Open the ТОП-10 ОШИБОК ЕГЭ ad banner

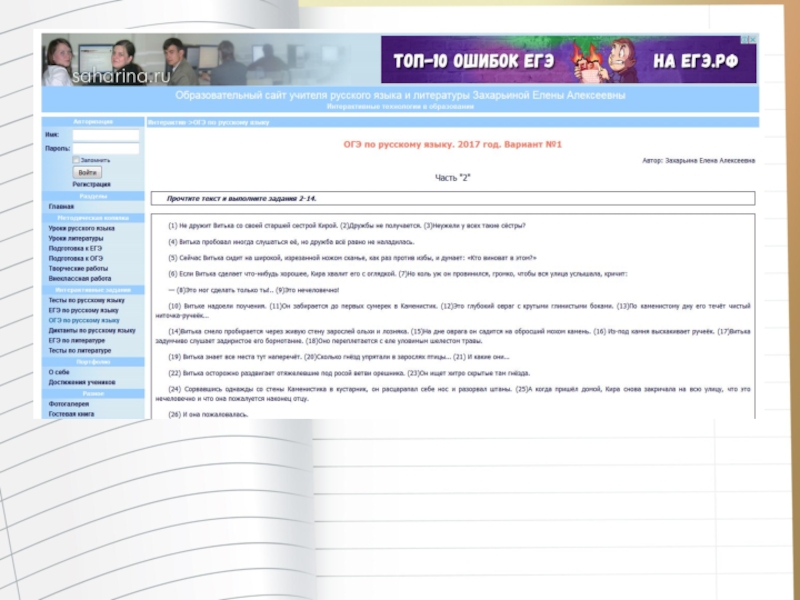coord(568,59)
